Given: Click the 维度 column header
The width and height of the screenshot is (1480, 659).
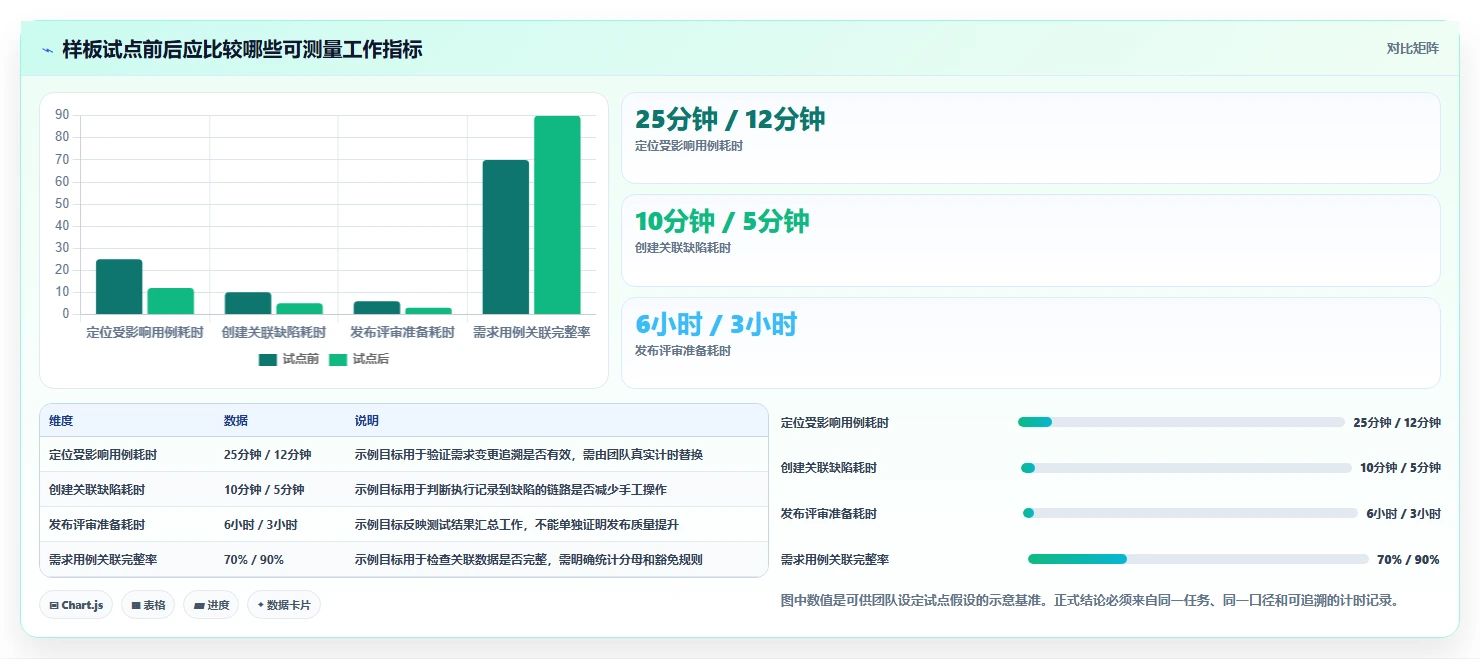Looking at the screenshot, I should [61, 421].
